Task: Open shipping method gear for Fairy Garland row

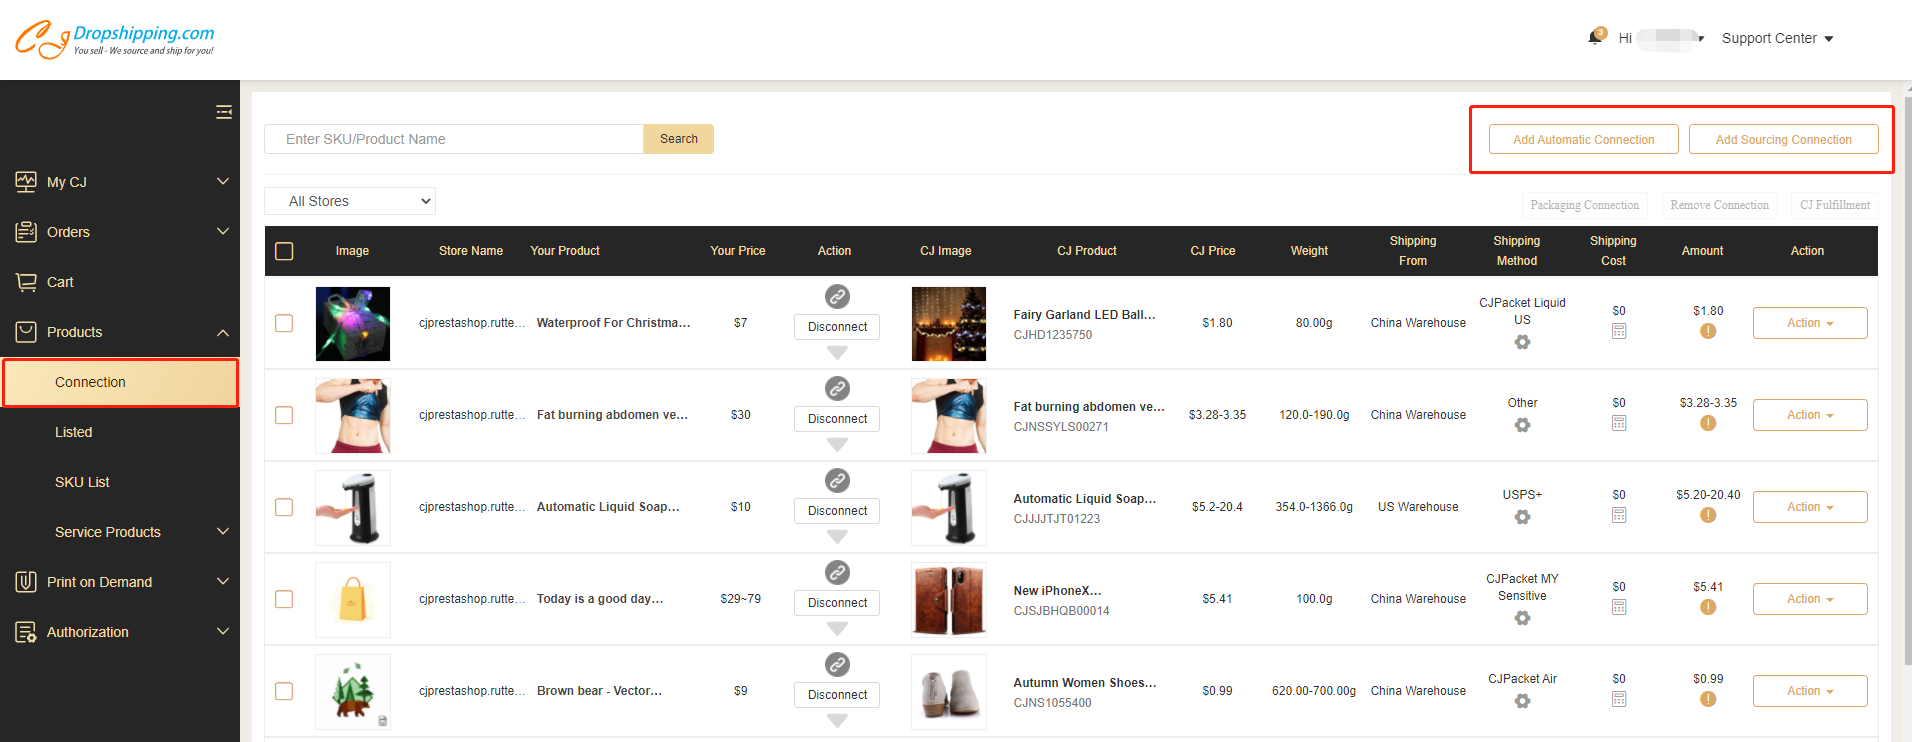Action: click(x=1522, y=342)
